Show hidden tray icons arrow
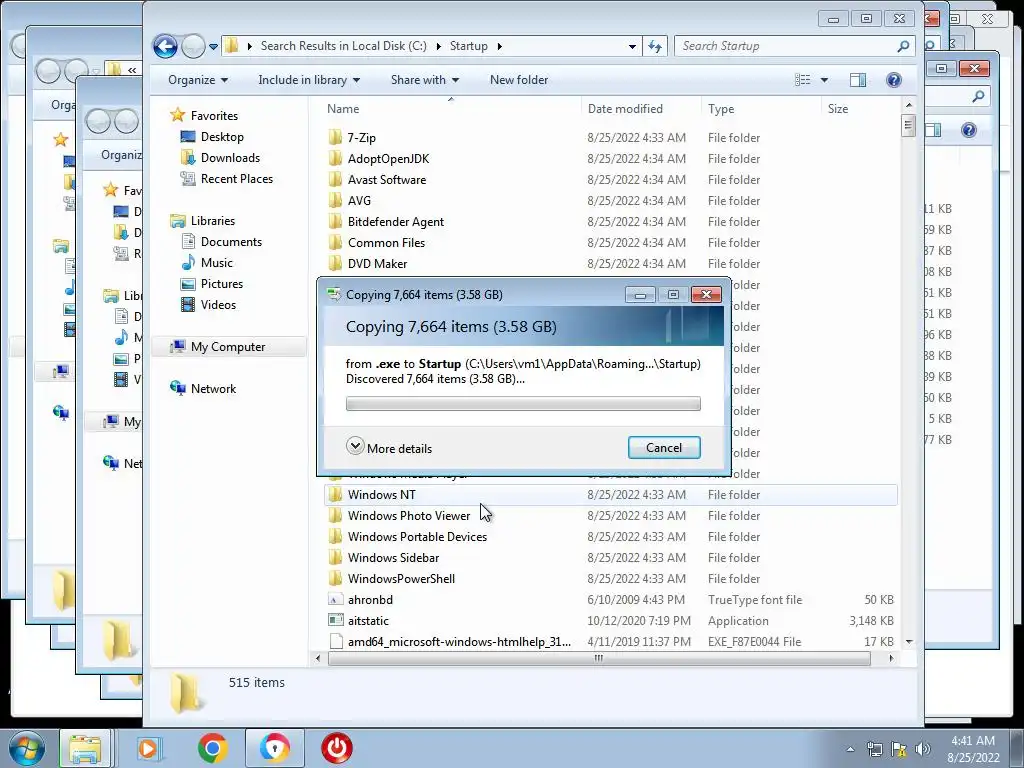 pos(850,749)
